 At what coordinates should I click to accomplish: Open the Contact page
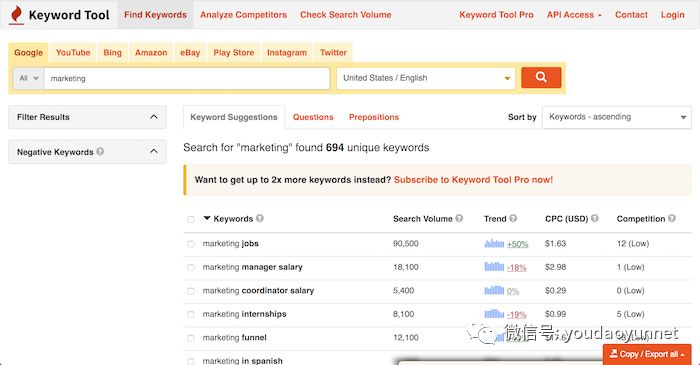click(x=631, y=15)
